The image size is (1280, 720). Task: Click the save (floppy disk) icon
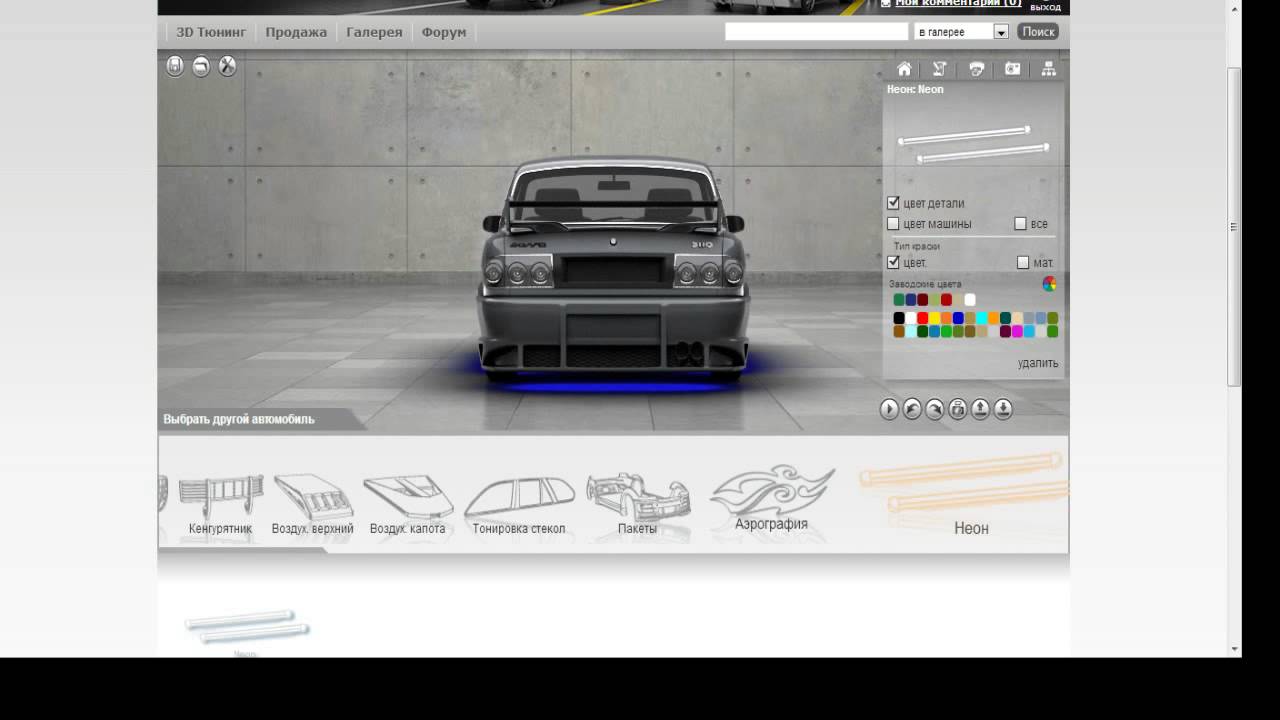pyautogui.click(x=175, y=67)
